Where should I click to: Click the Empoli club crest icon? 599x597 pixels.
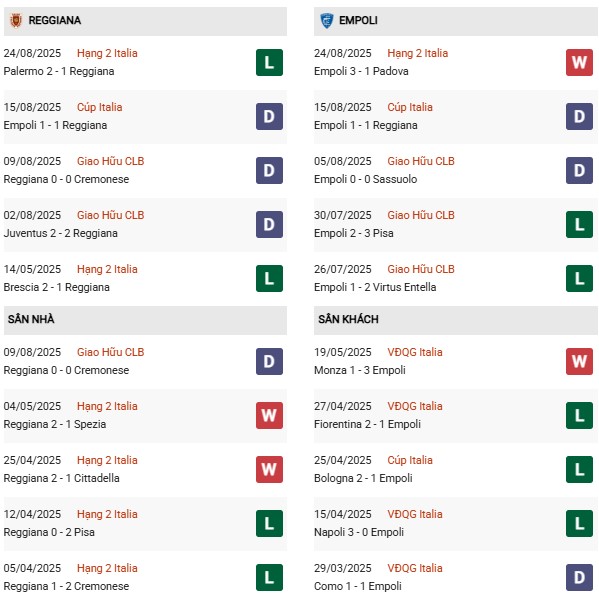(327, 21)
